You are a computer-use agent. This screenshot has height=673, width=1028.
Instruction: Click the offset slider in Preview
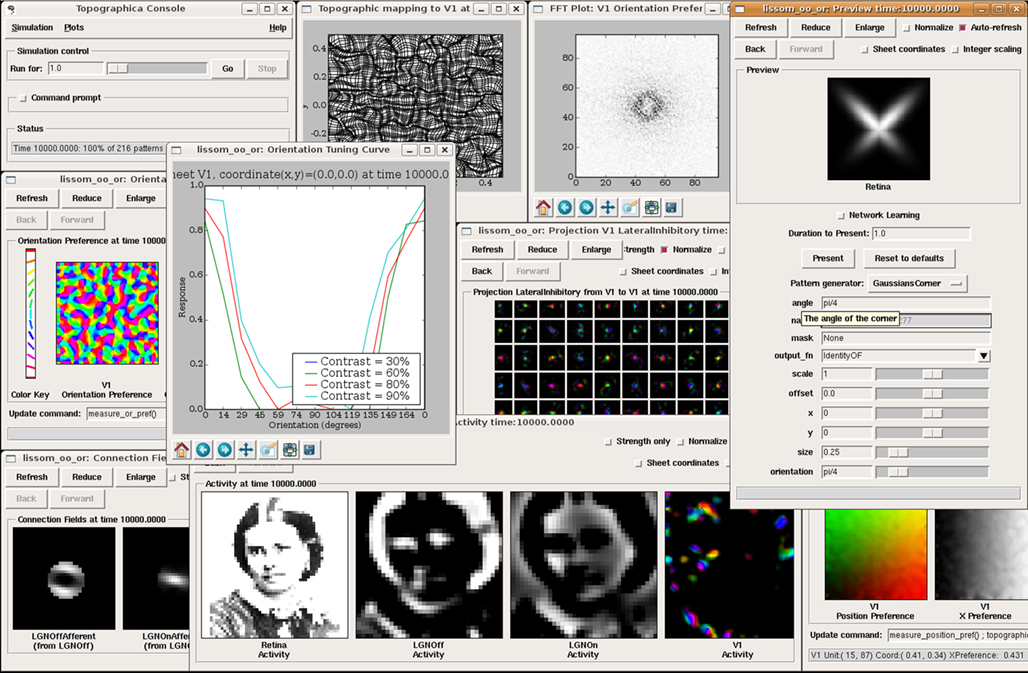932,394
